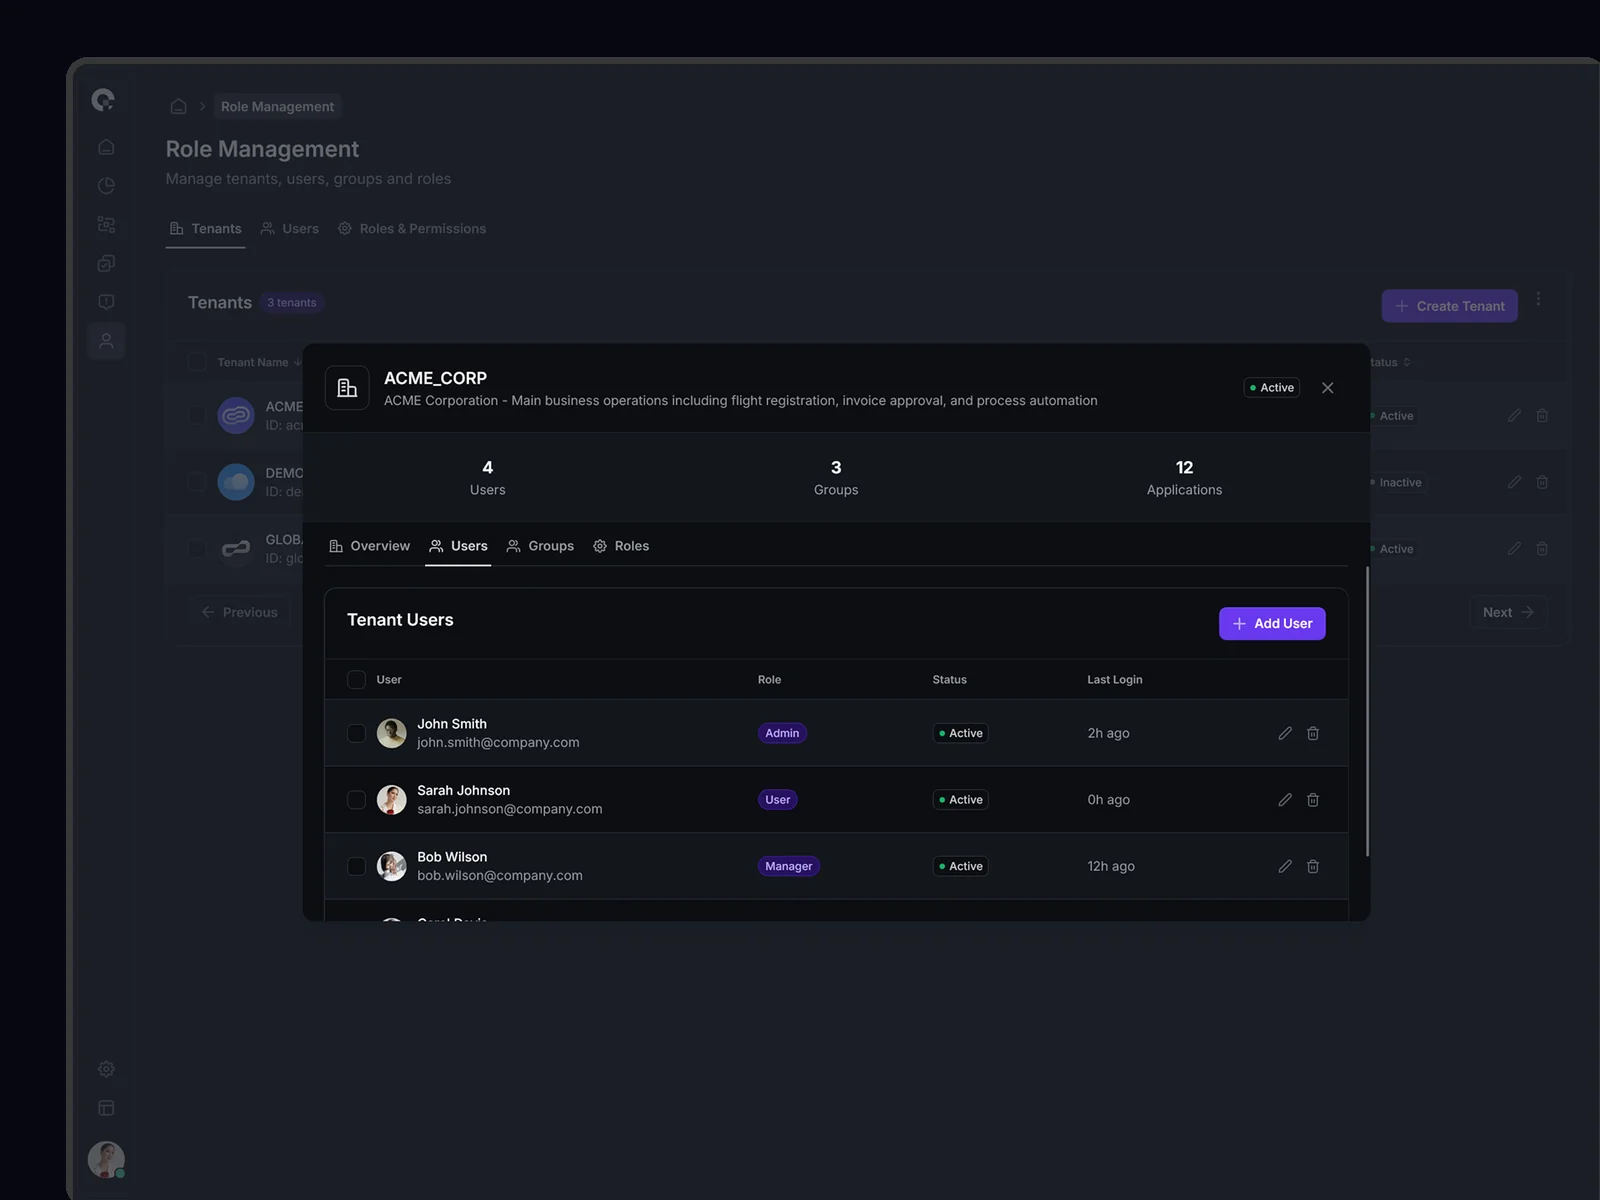Click the home icon in breadcrumb
This screenshot has width=1600, height=1200.
coord(179,106)
